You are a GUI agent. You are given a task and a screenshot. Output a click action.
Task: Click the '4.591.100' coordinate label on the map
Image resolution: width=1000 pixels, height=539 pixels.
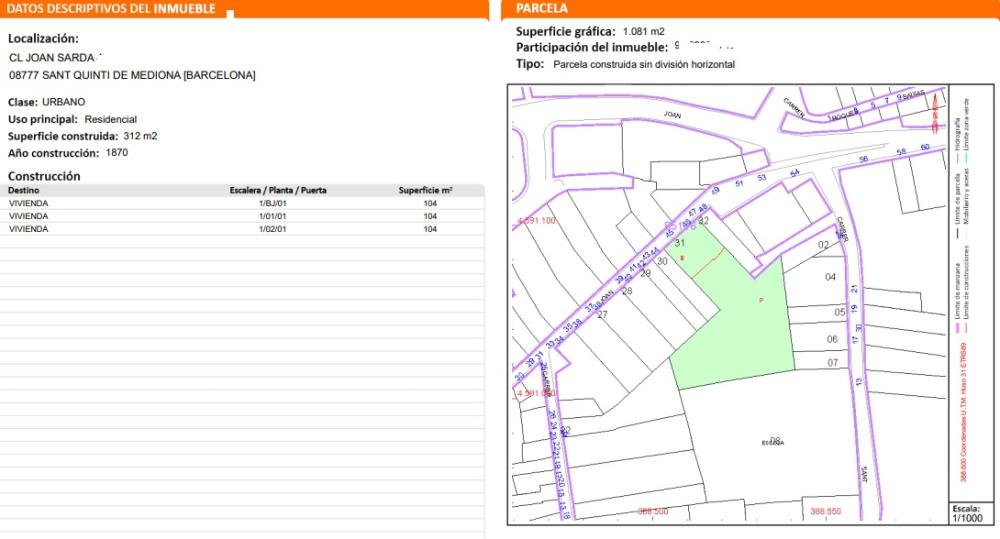(x=536, y=221)
